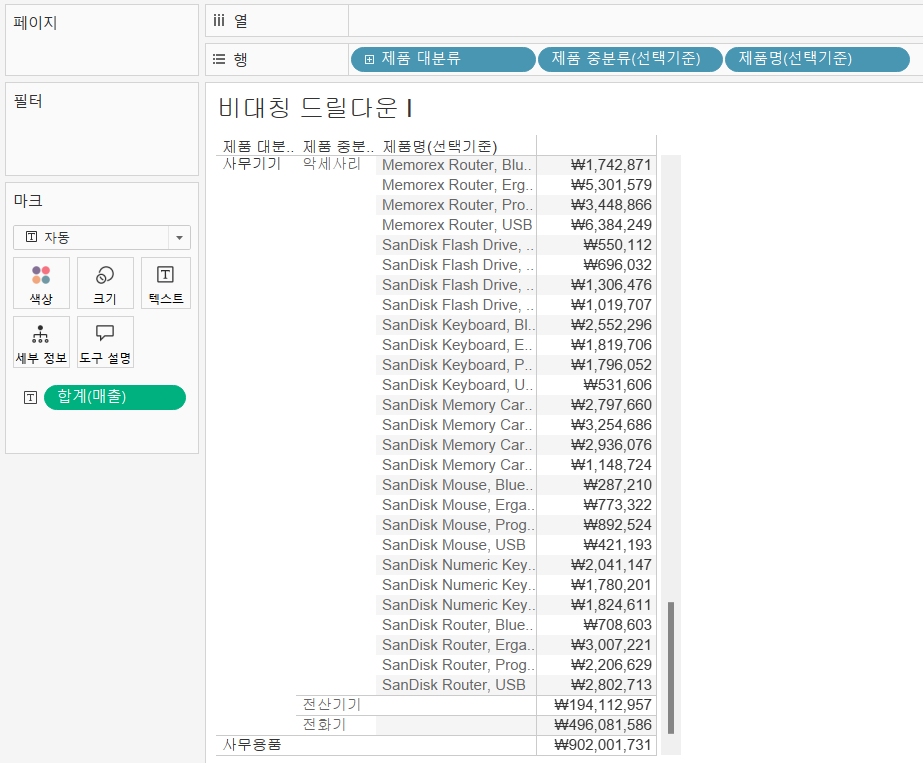Click the Columns (열) shelf drop area
The height and width of the screenshot is (763, 923).
click(636, 21)
